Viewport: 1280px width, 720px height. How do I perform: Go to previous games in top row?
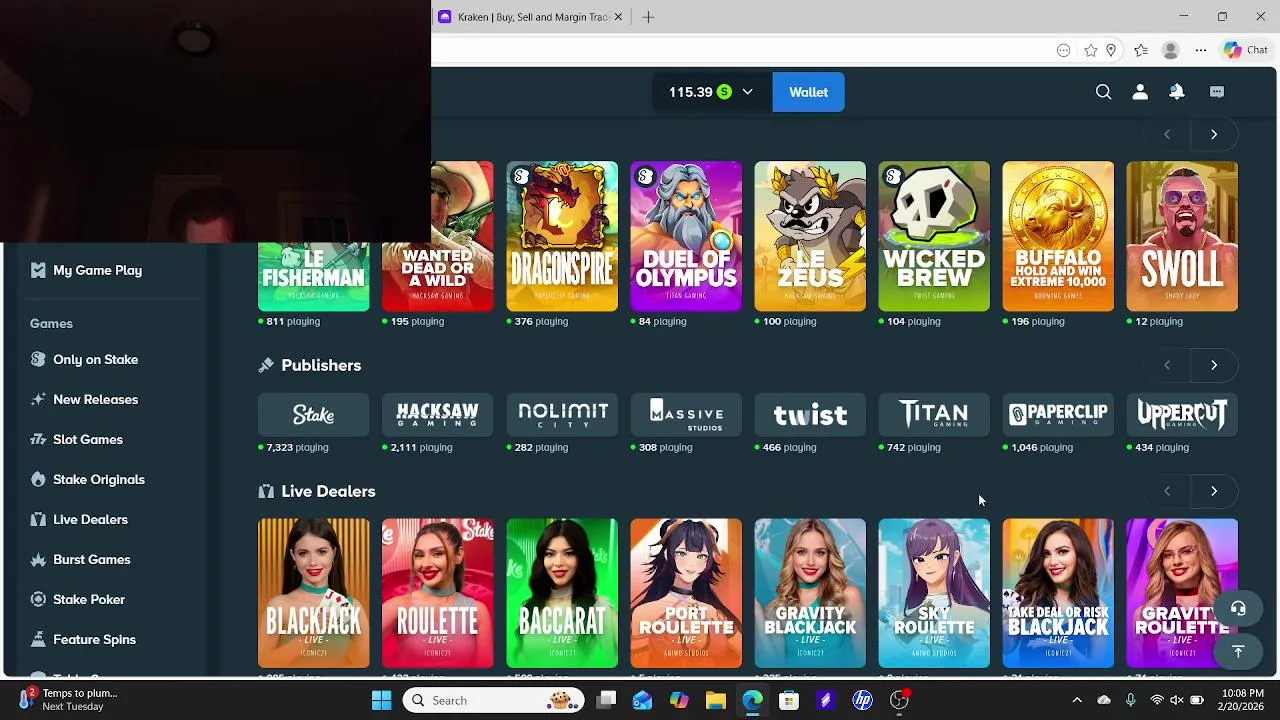coord(1167,134)
